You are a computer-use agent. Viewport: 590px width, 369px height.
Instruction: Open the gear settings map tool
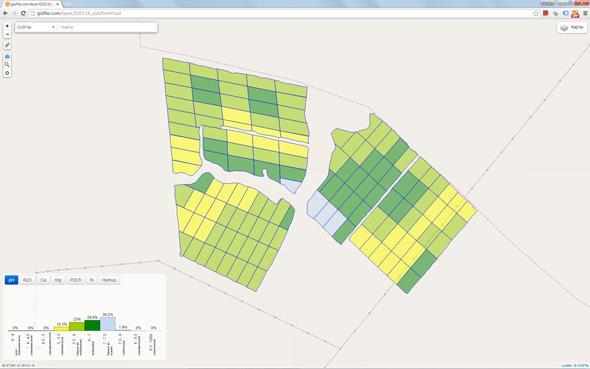point(7,73)
